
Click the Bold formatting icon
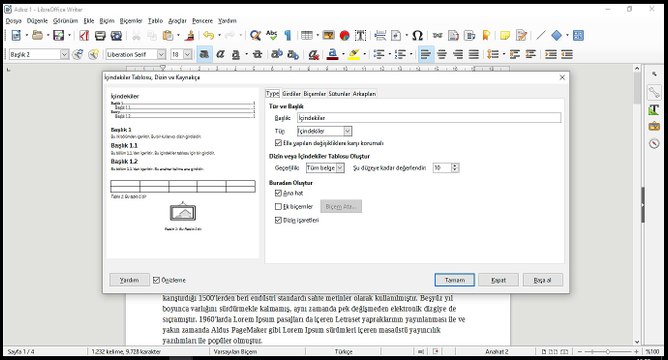pyautogui.click(x=204, y=54)
